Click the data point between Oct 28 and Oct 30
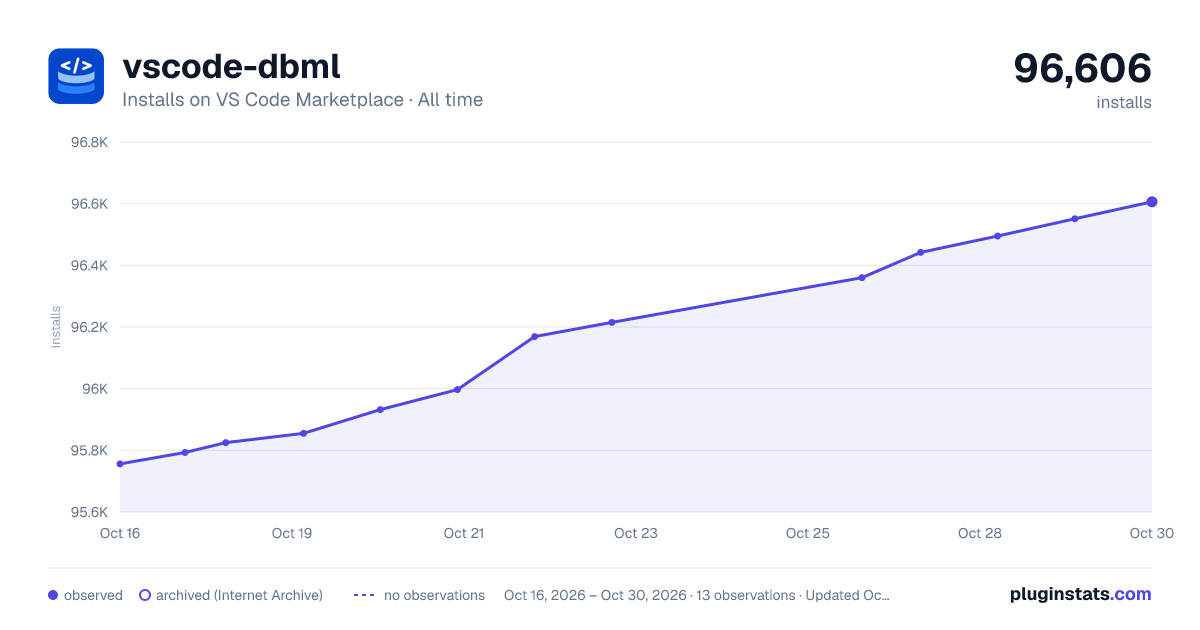 pos(1074,218)
